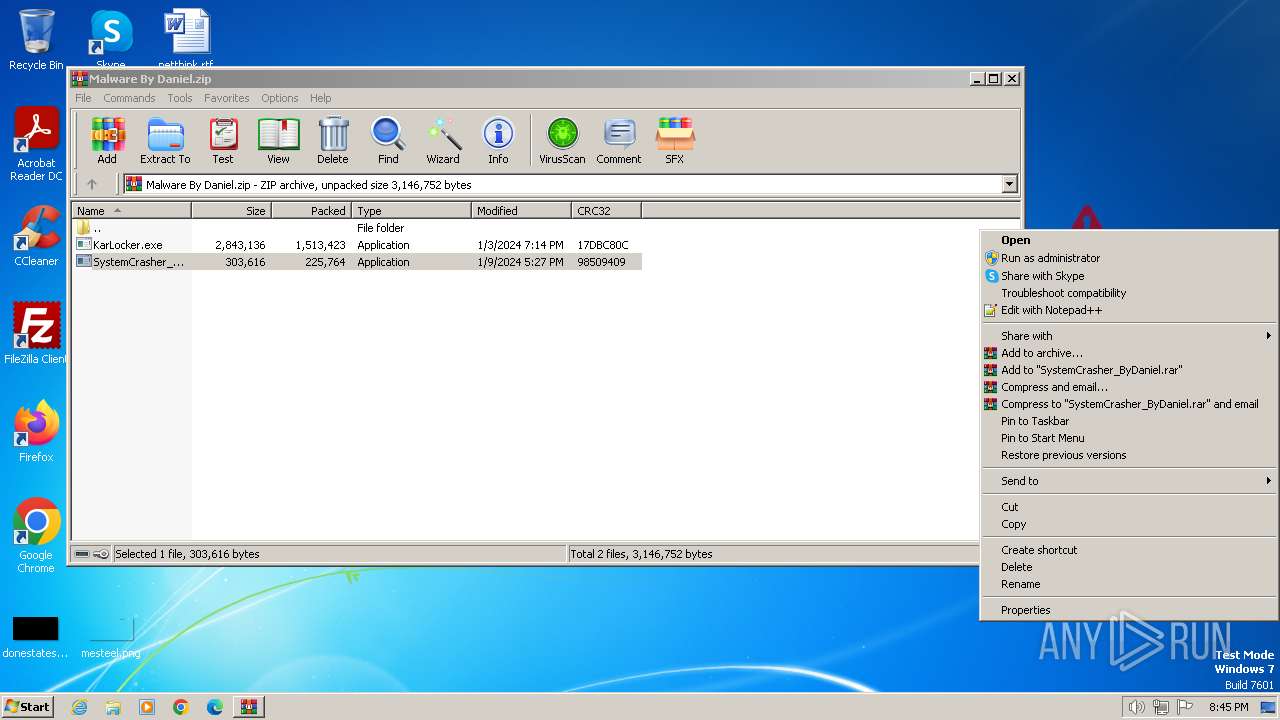Screen dimensions: 1280x720
Task: Select Pin to Taskbar
Action: [1129, 421]
